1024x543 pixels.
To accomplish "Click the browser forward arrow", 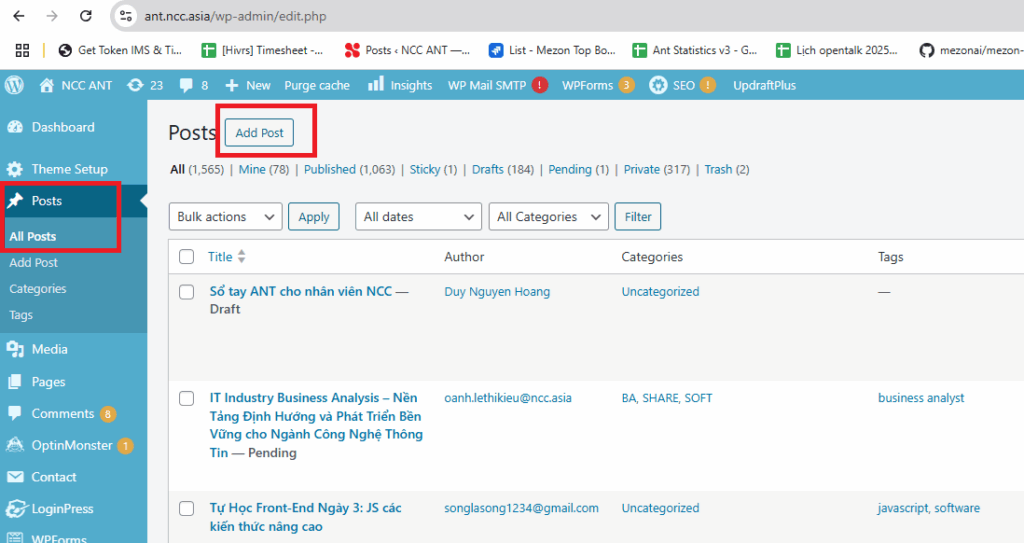I will pos(52,16).
